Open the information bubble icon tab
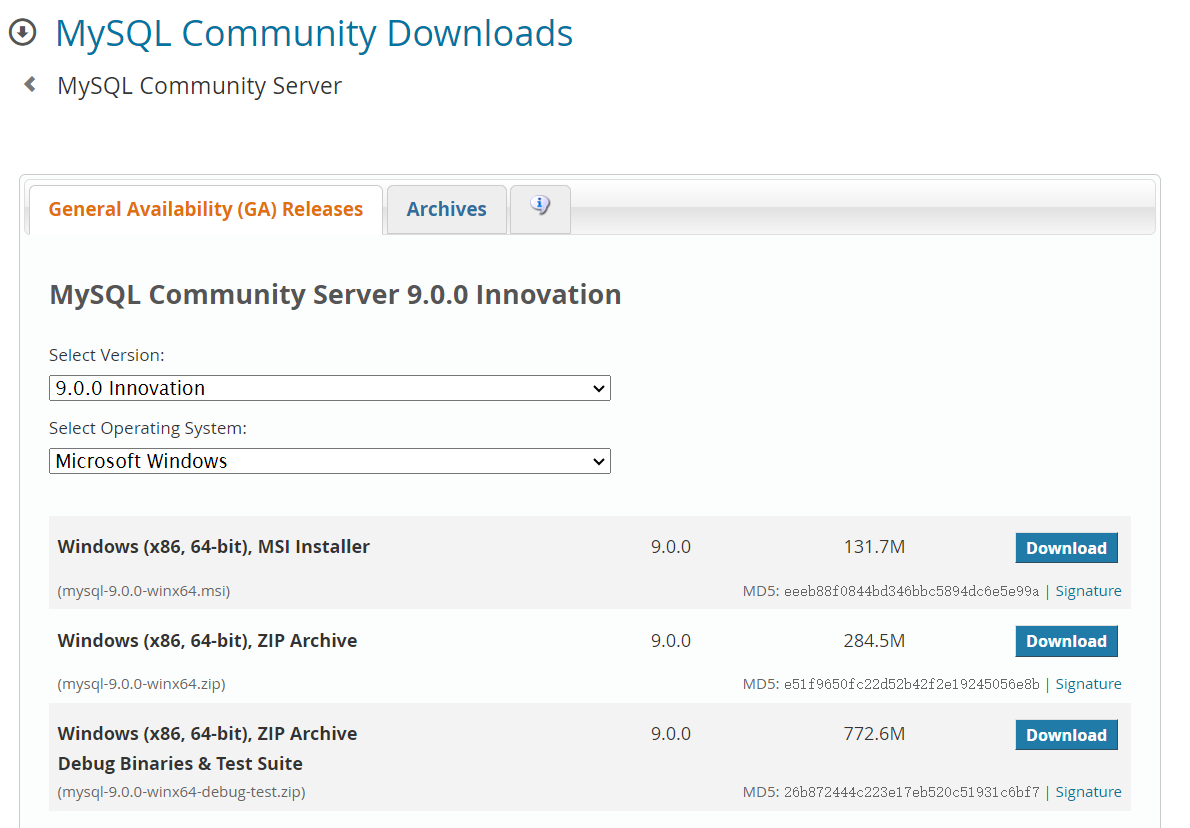 point(540,208)
